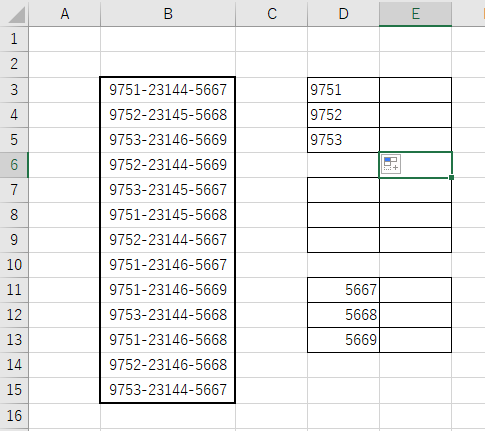The width and height of the screenshot is (485, 431).
Task: Click the Select All corner triangle
Action: (x=17, y=15)
